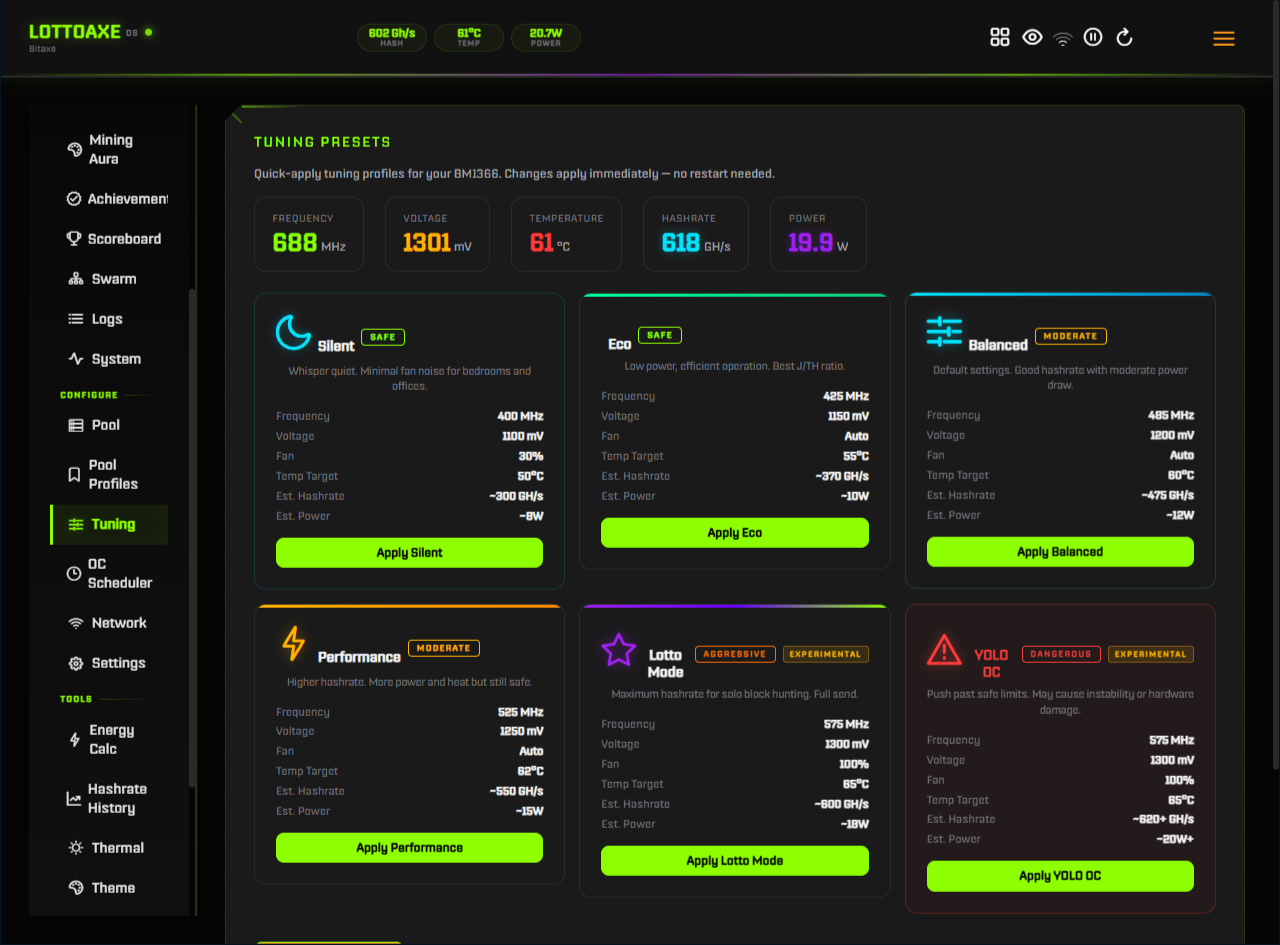Click the DANGEROUS badge on YOLO OC
The height and width of the screenshot is (945, 1280).
(1061, 654)
